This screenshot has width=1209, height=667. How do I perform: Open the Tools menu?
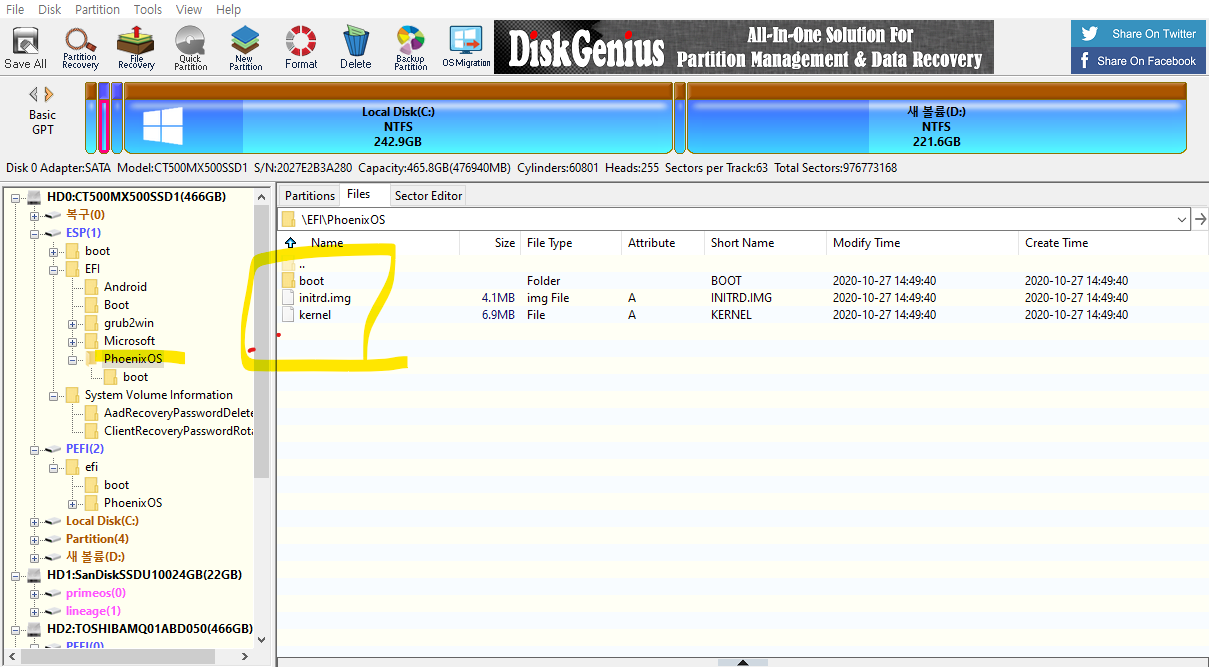point(148,9)
